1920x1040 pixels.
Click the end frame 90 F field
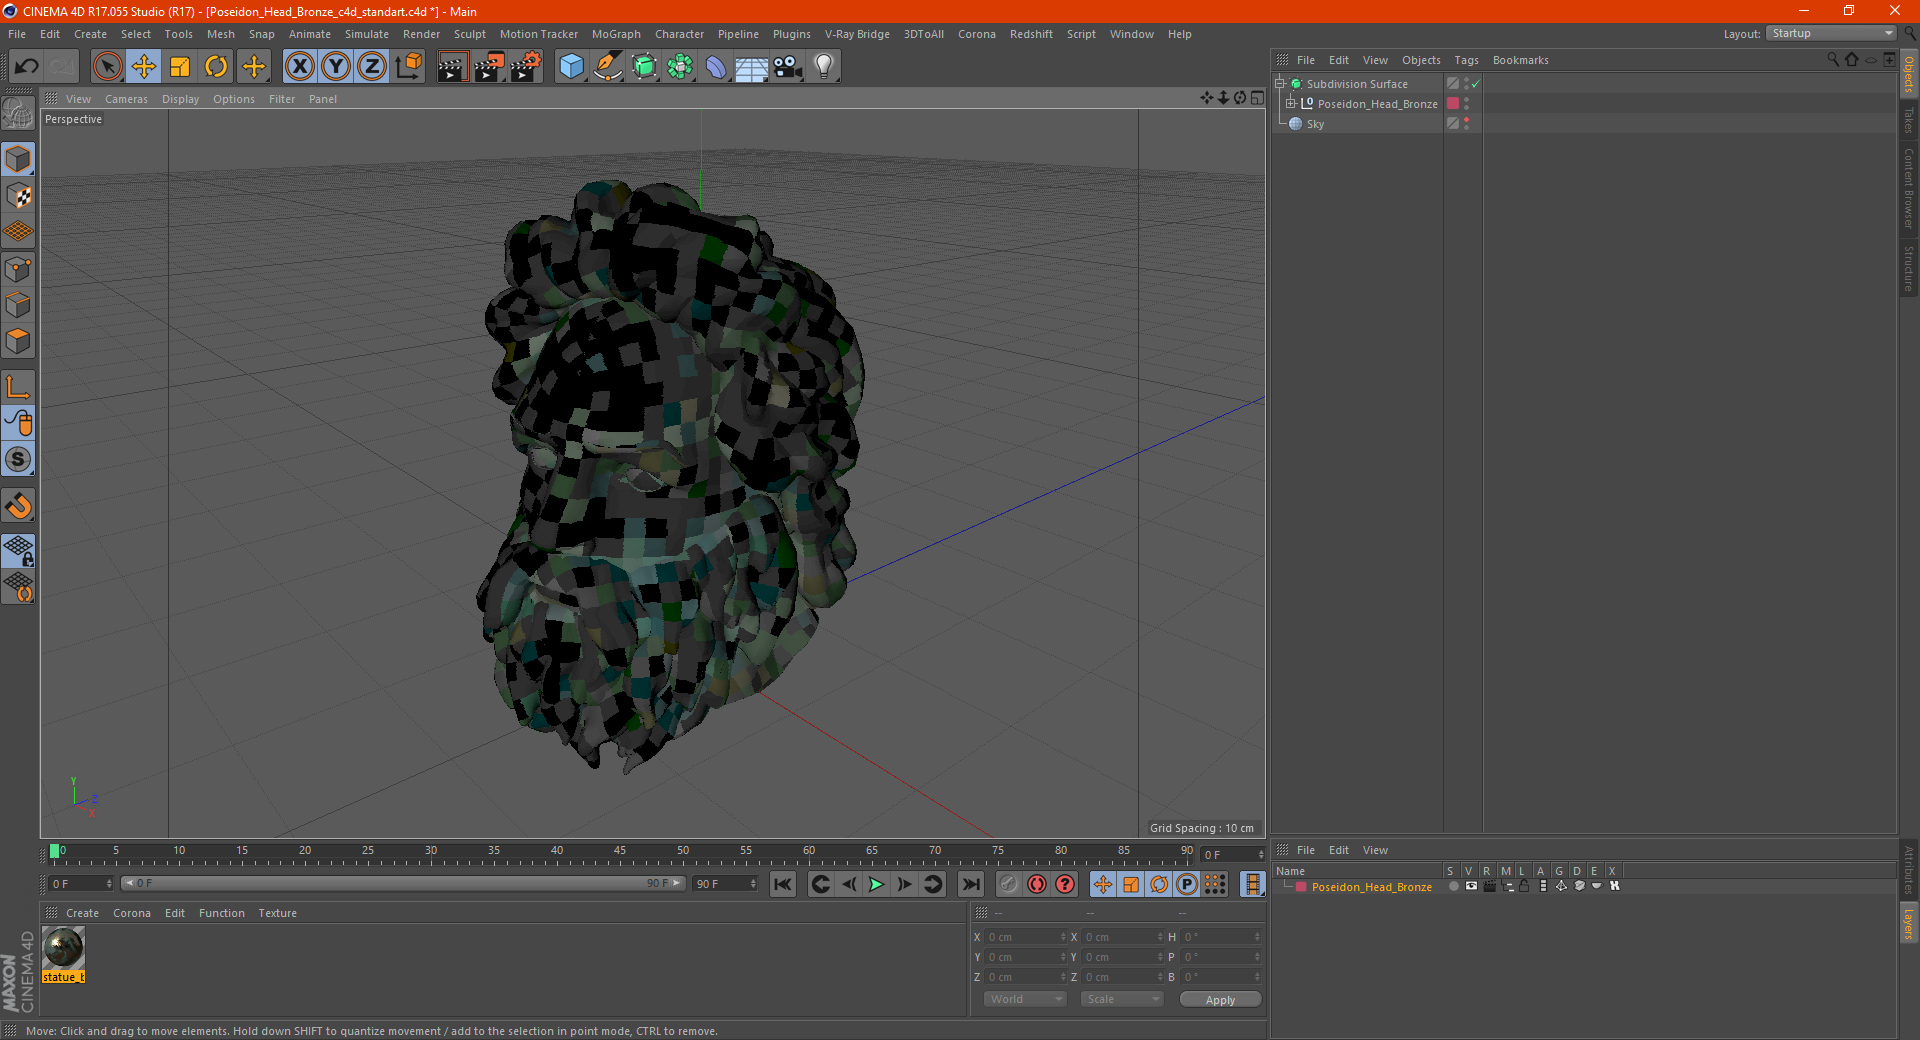pos(726,884)
